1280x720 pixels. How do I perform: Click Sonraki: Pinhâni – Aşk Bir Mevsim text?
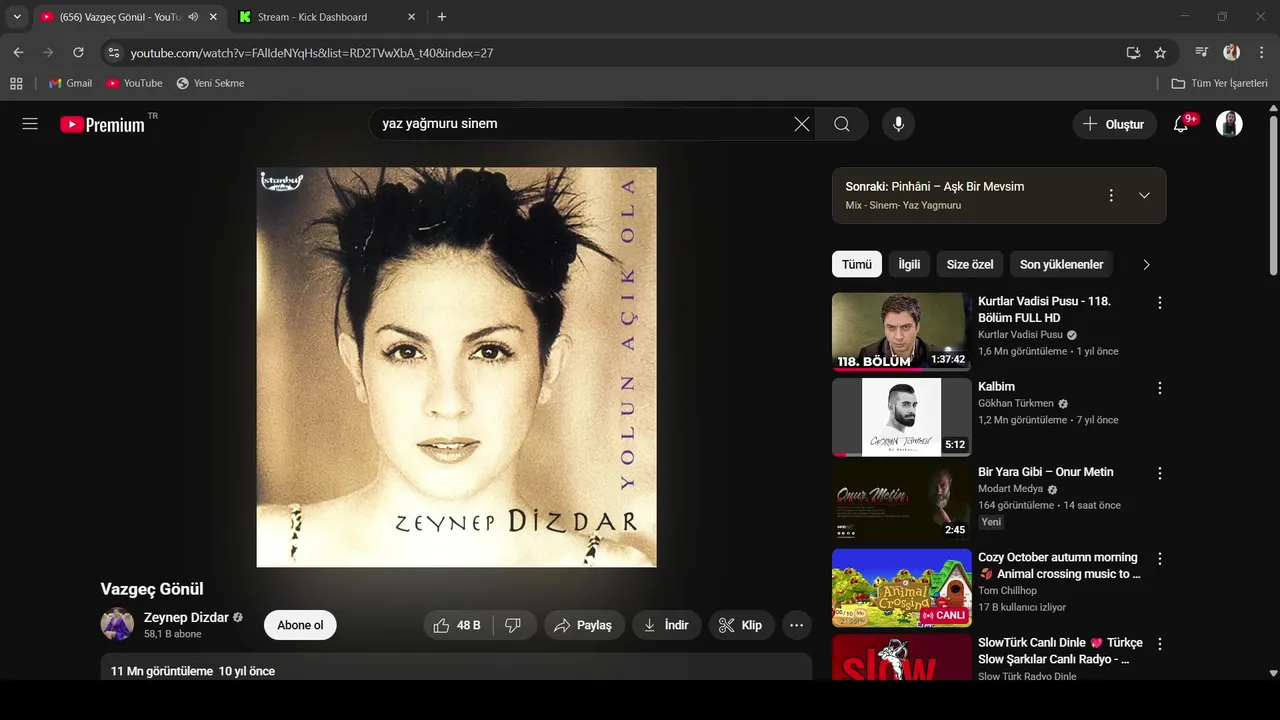(x=934, y=186)
